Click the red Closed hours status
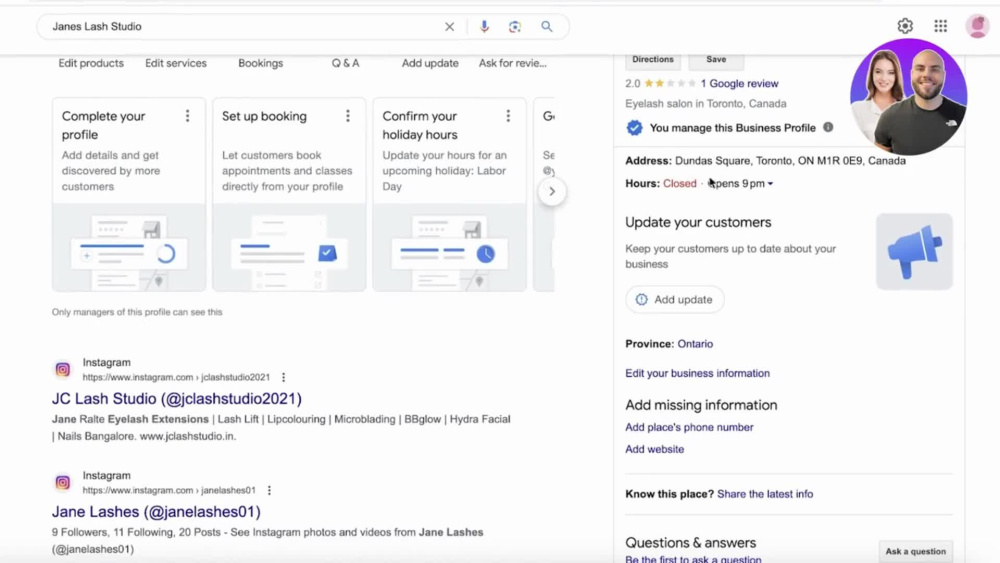Viewport: 1000px width, 563px height. tap(679, 184)
